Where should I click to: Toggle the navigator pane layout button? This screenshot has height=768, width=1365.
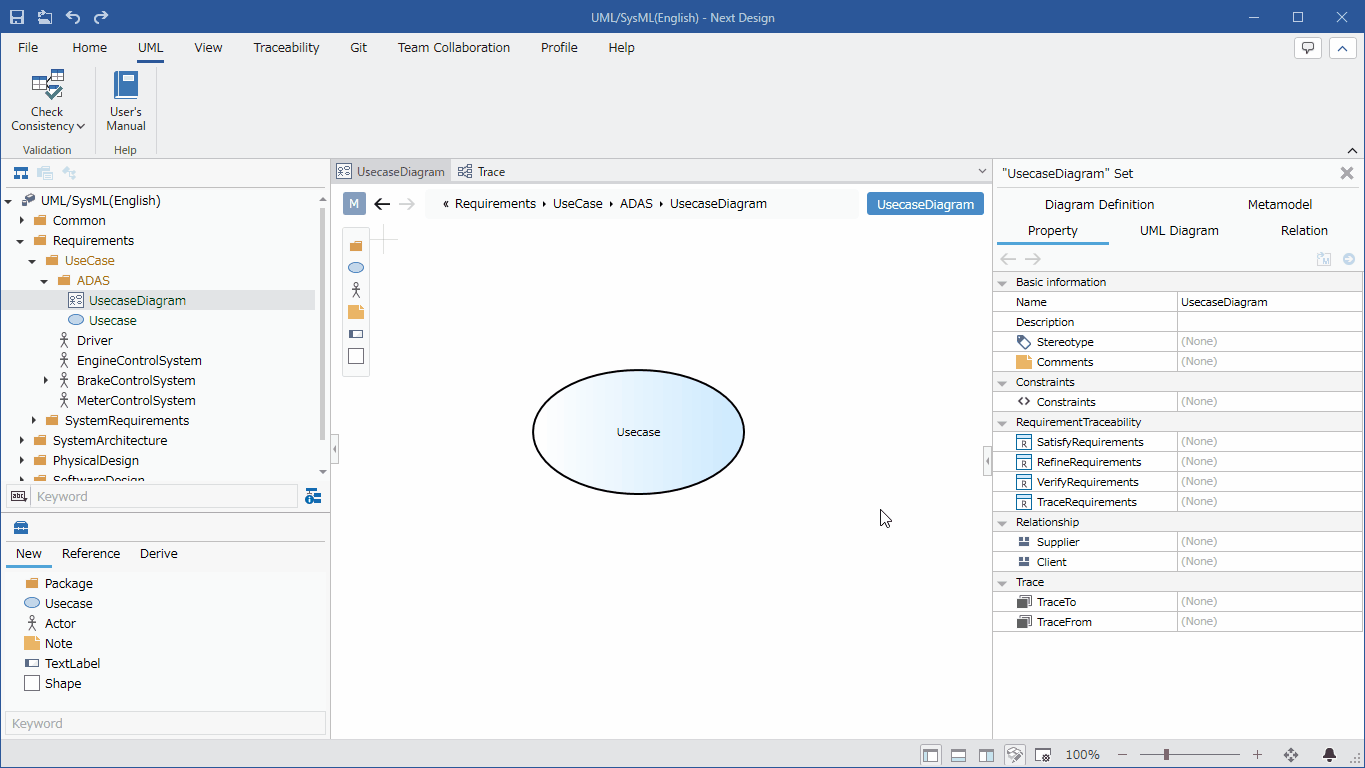[931, 755]
